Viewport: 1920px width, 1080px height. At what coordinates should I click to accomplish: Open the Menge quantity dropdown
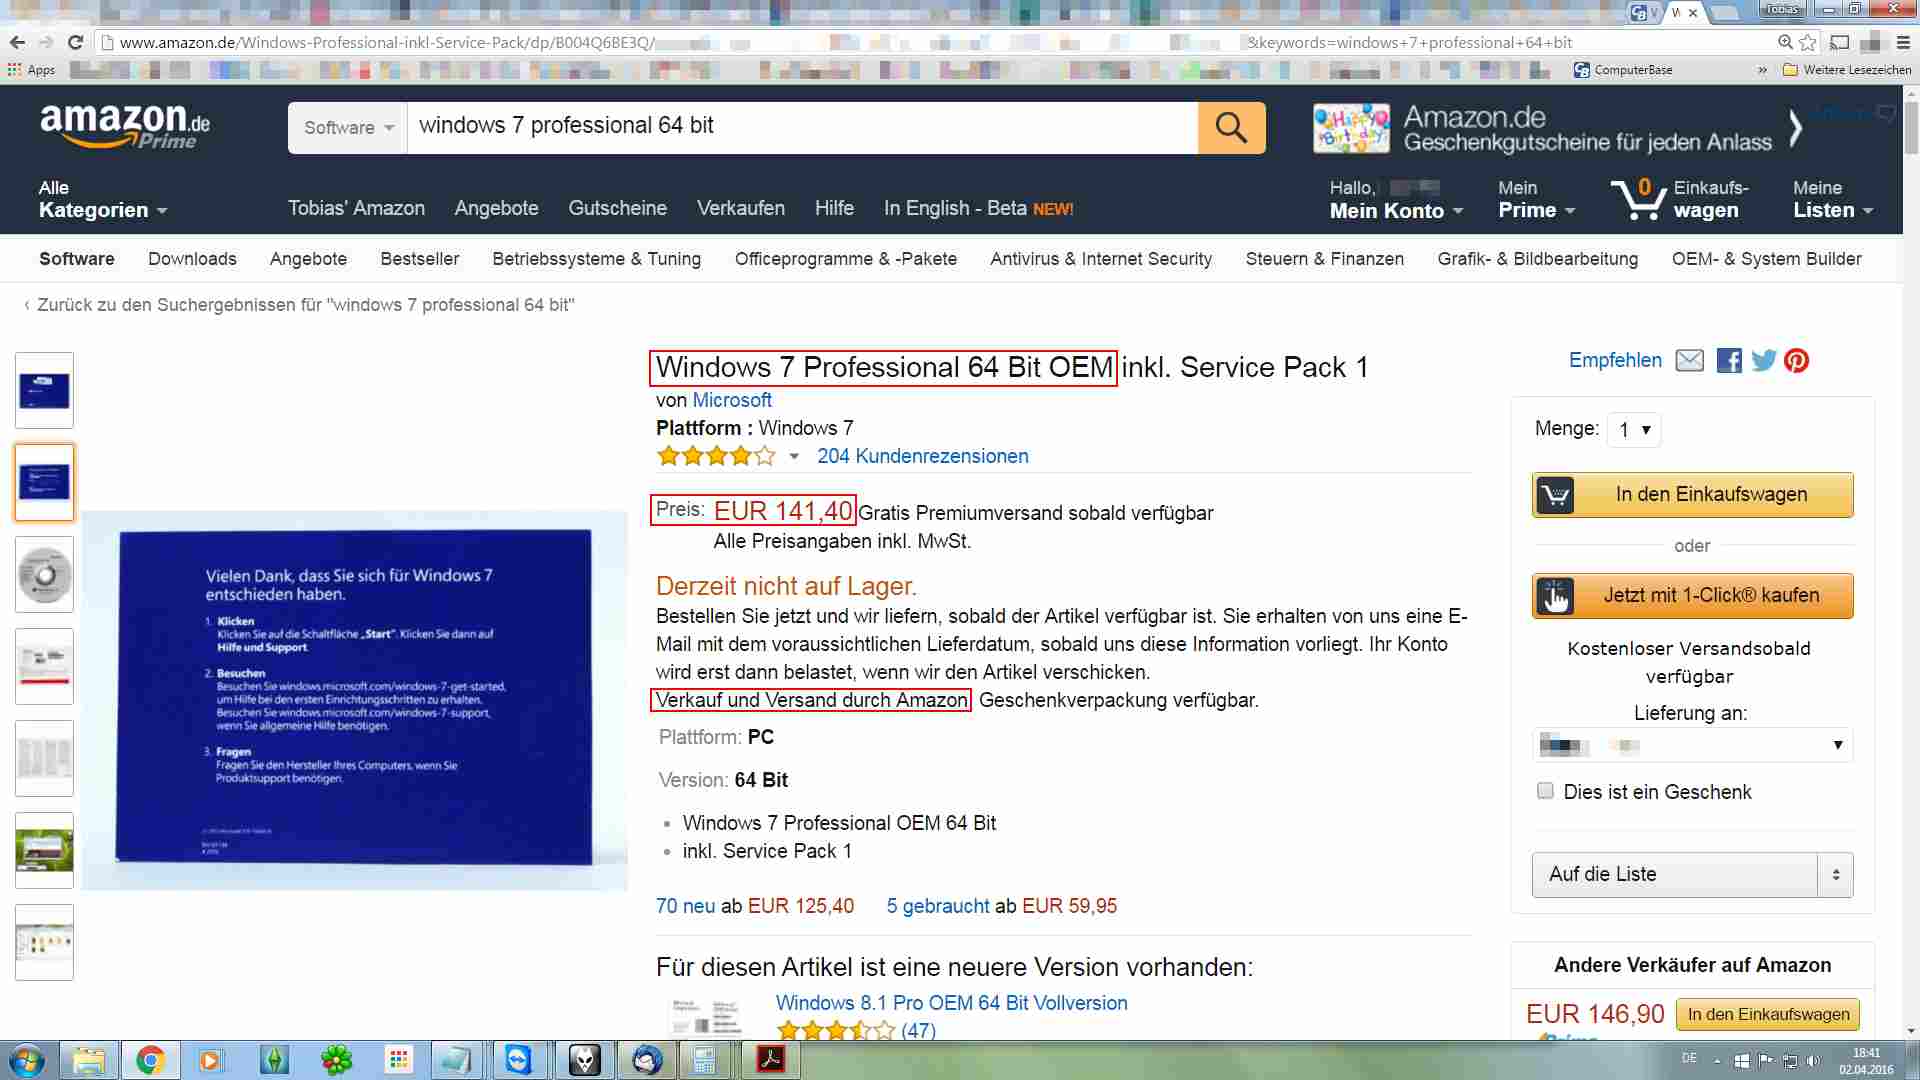pyautogui.click(x=1633, y=430)
